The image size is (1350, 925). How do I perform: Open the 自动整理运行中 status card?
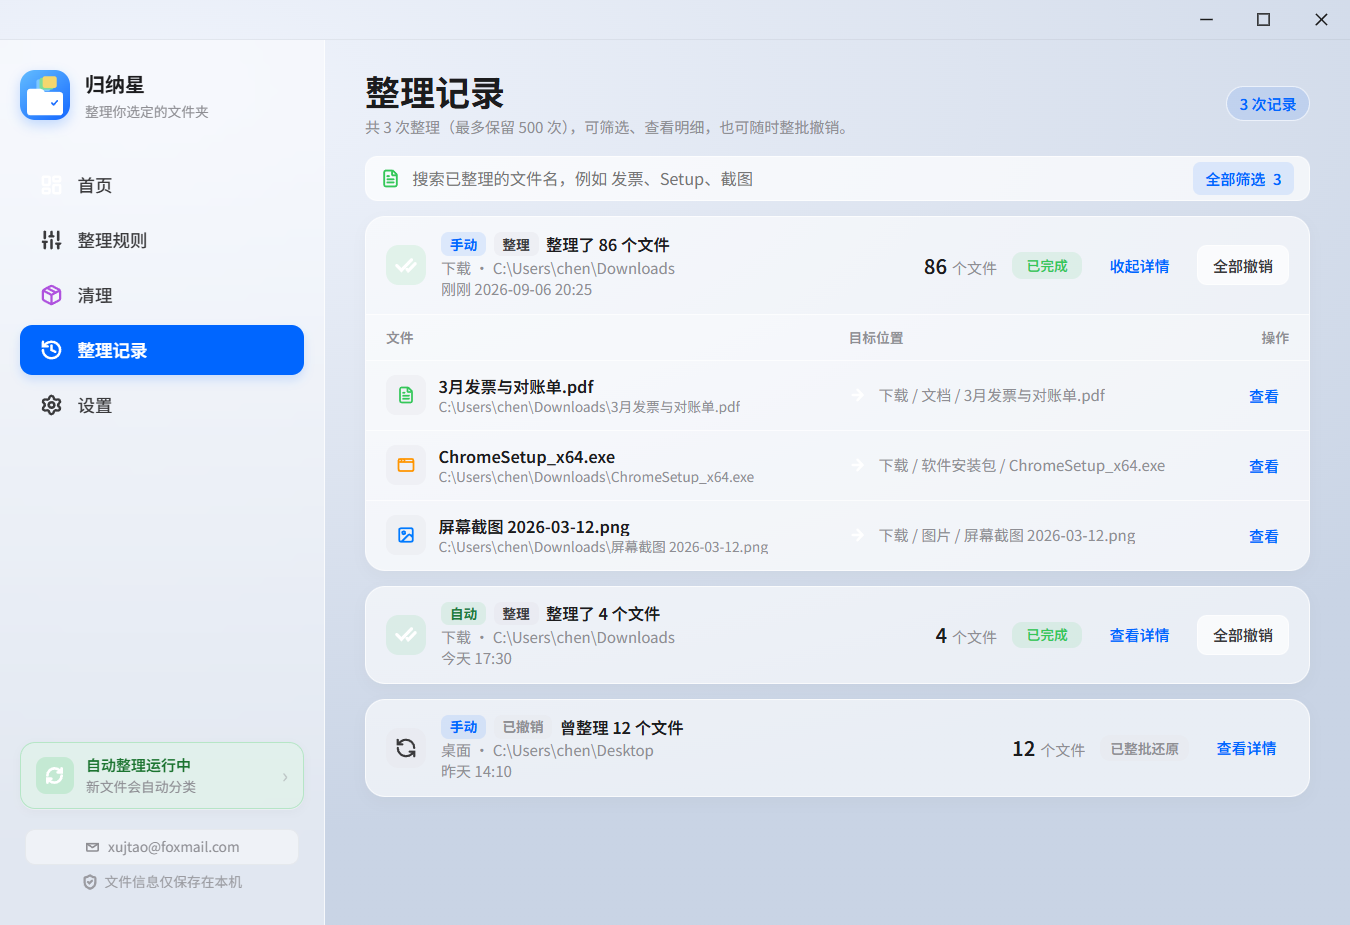pyautogui.click(x=162, y=775)
